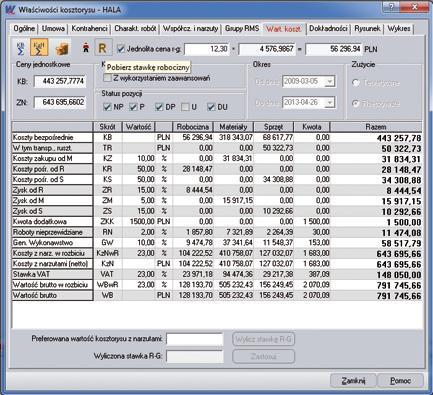Click the Materiały column header
Image resolution: width=433 pixels, height=395 pixels.
(x=233, y=127)
